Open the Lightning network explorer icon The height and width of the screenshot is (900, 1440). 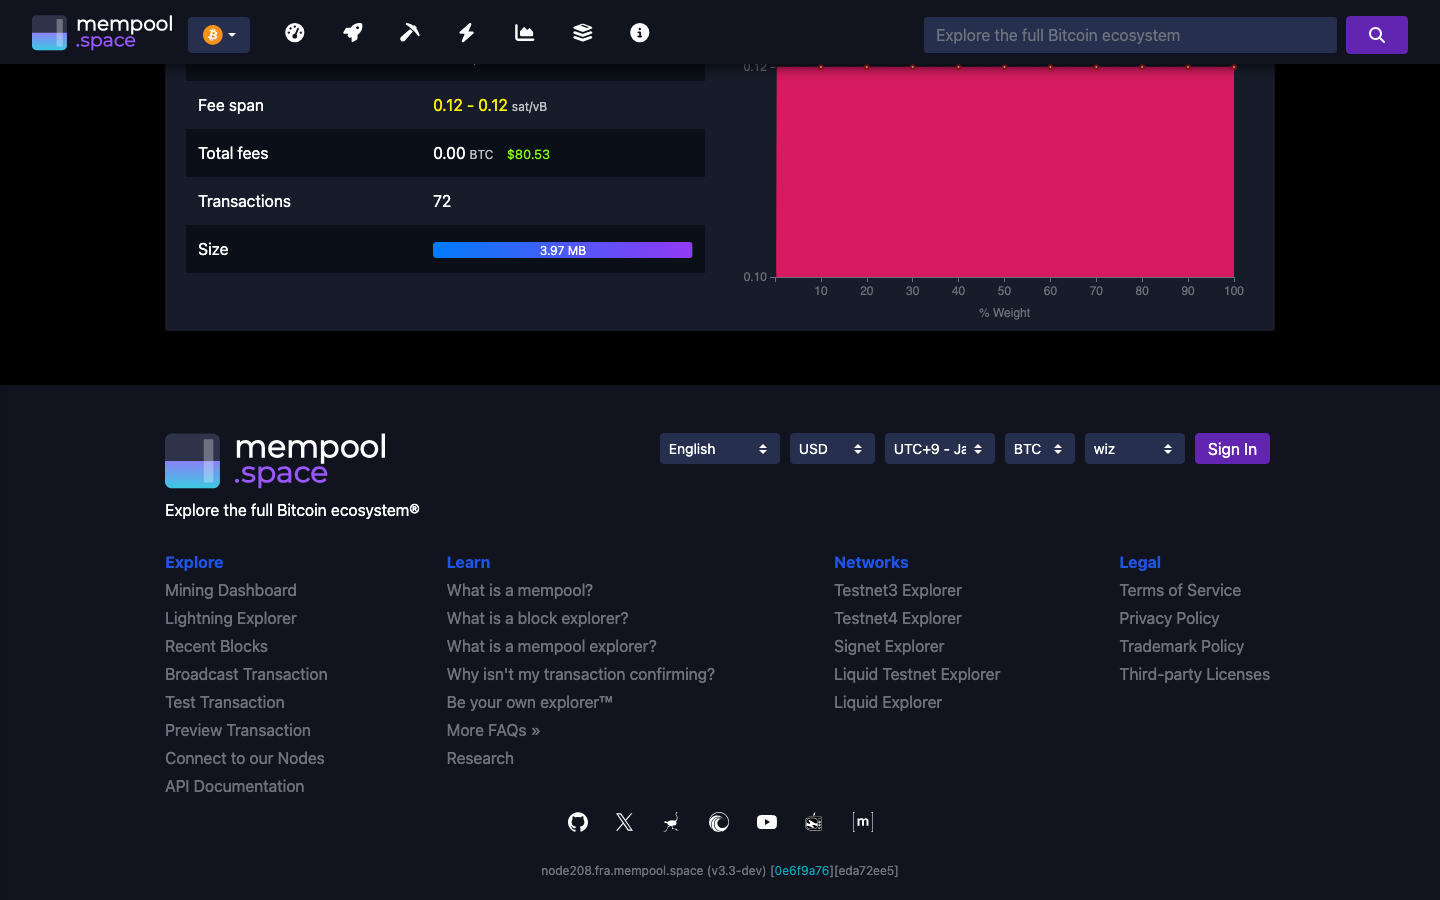coord(466,32)
